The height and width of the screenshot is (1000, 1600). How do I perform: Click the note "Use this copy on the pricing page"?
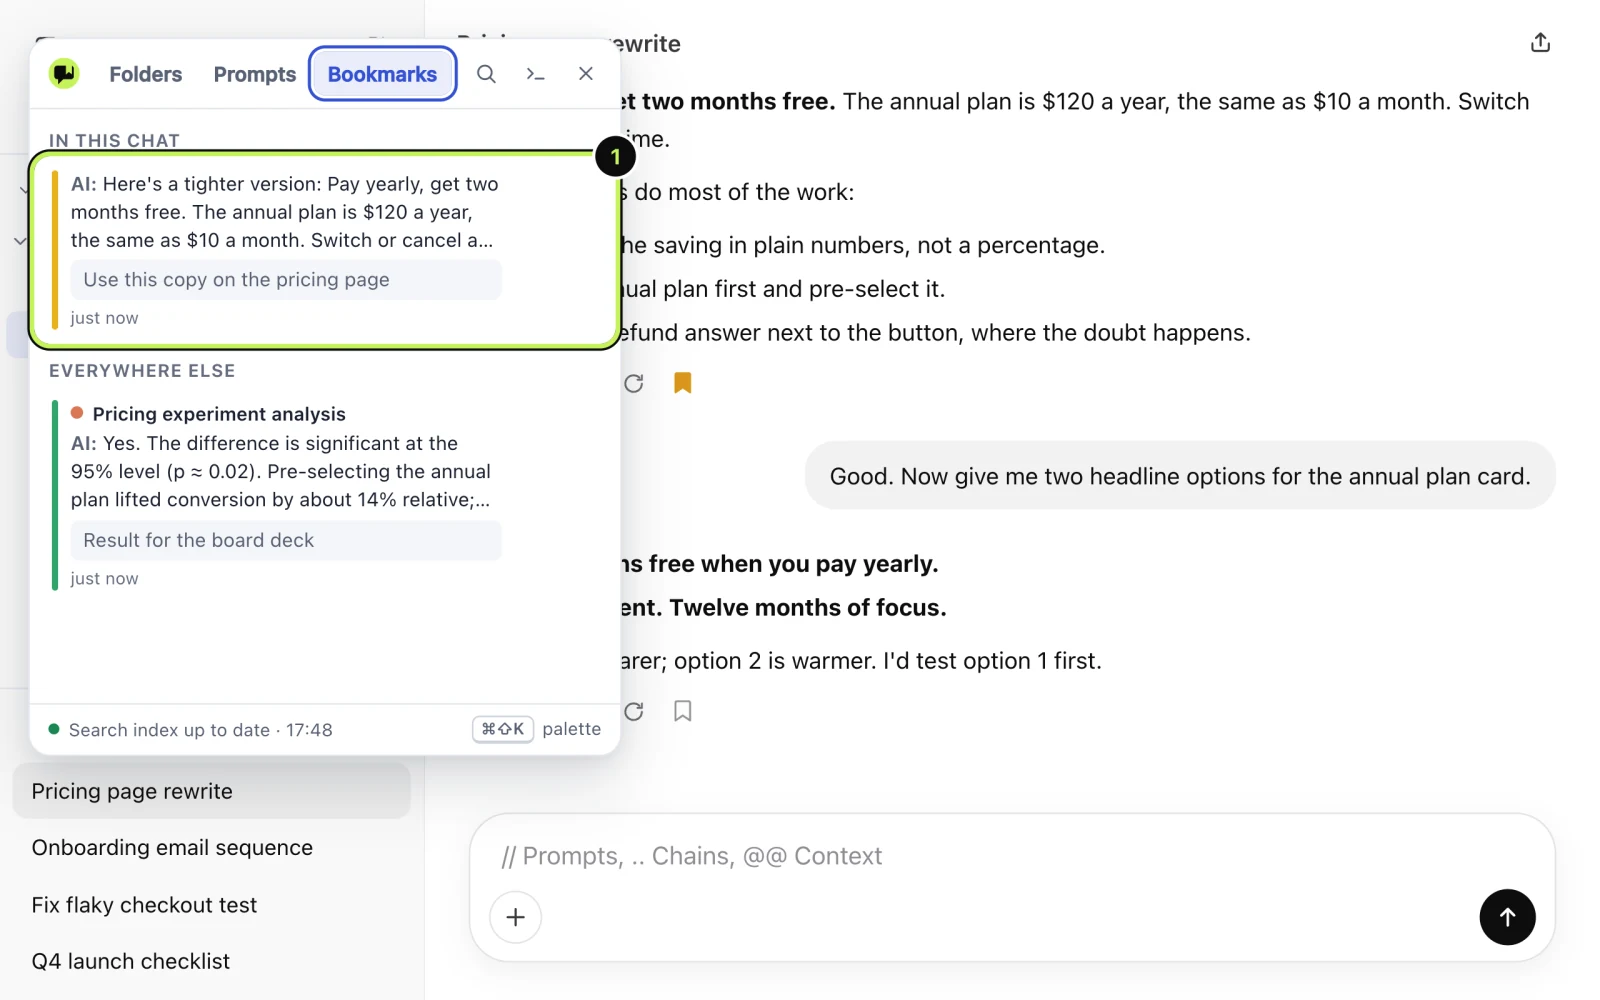[286, 280]
